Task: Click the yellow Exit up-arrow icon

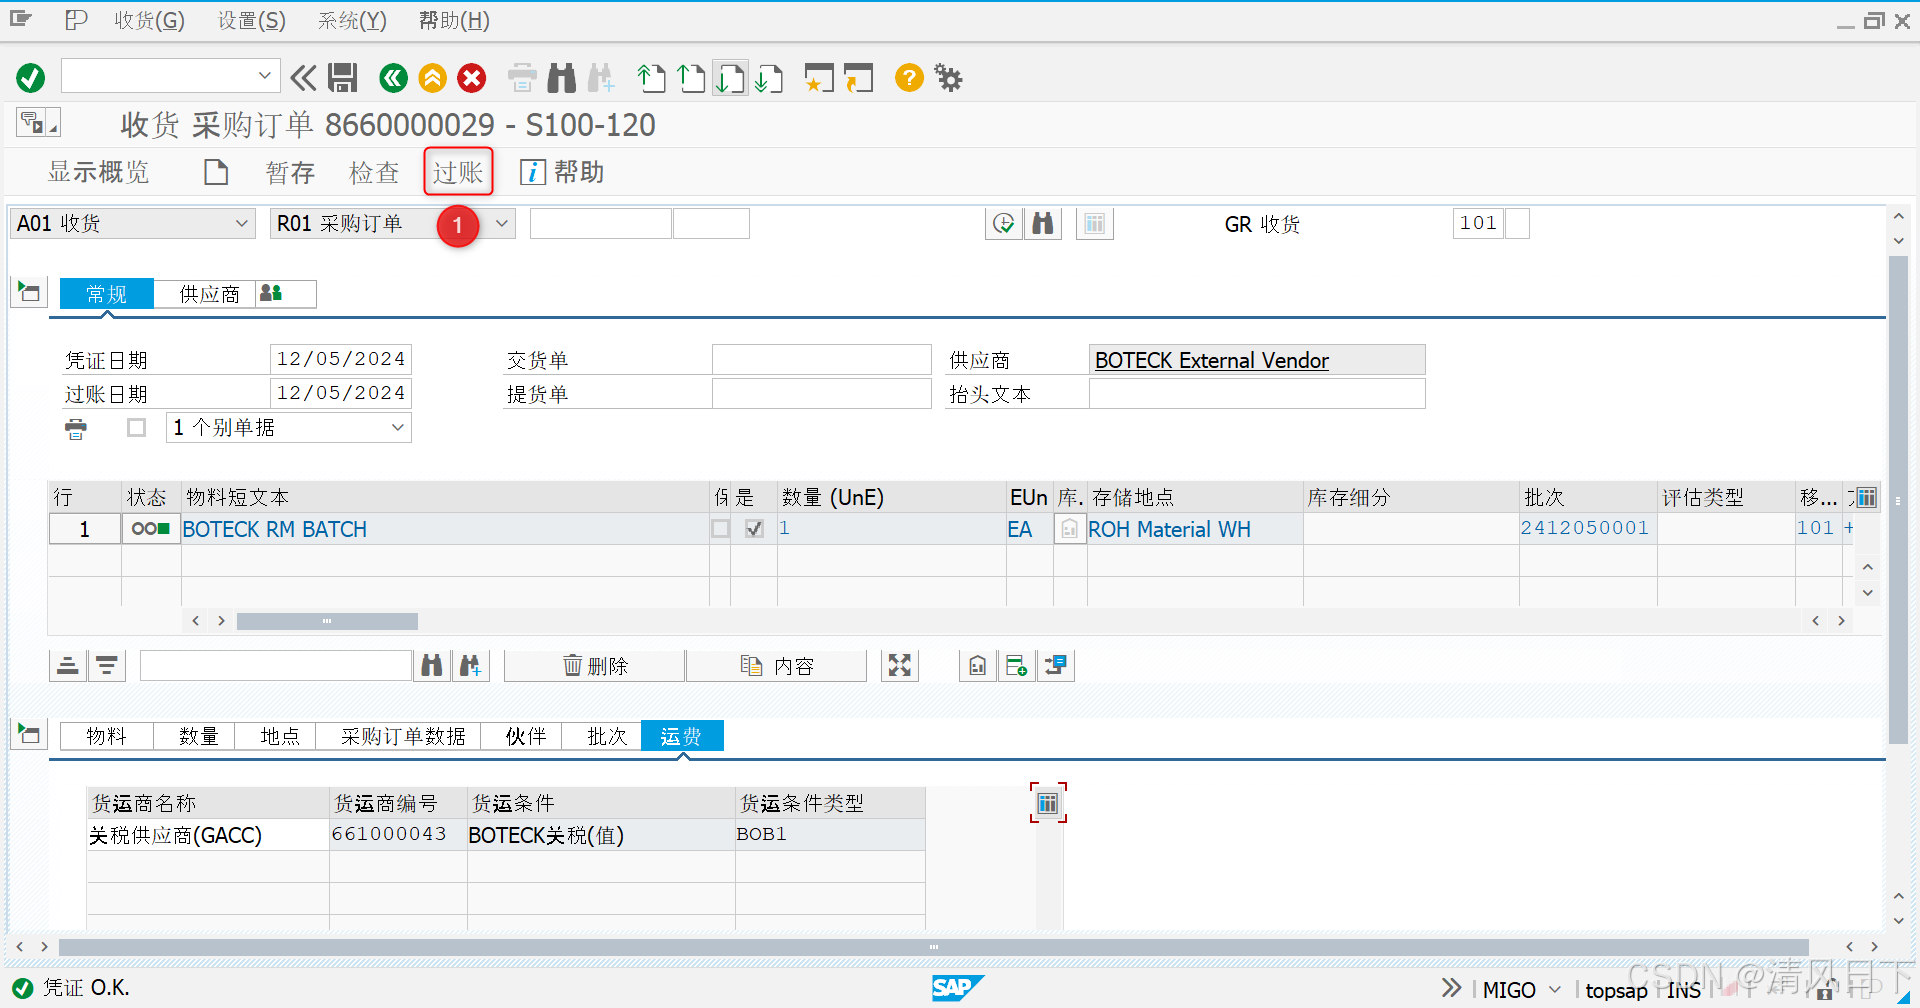Action: click(432, 77)
